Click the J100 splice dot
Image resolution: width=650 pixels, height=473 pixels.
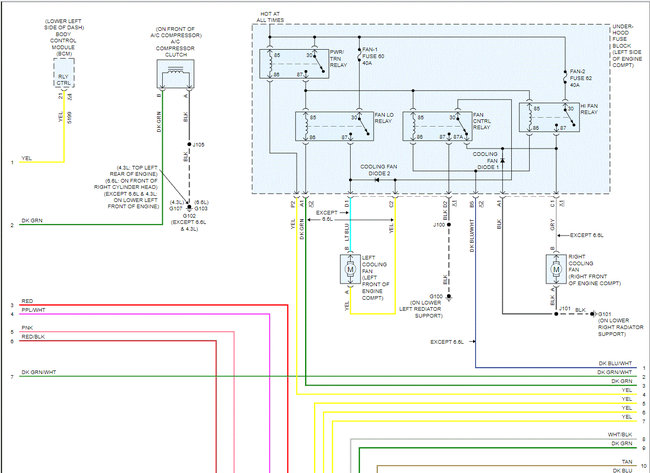pyautogui.click(x=449, y=225)
